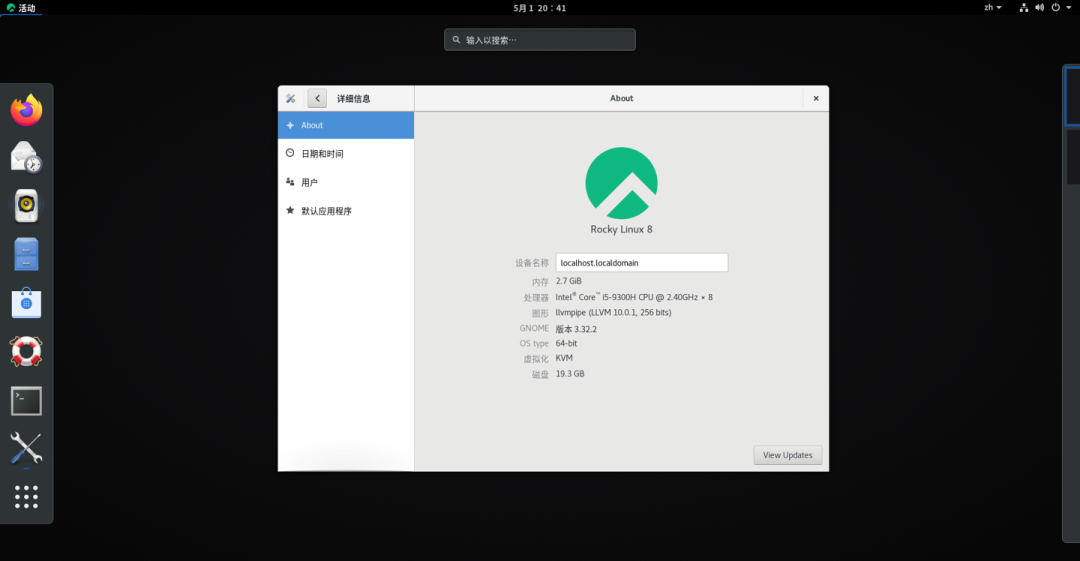This screenshot has width=1080, height=561.
Task: Open 用户 panel in sidebar
Action: click(346, 183)
